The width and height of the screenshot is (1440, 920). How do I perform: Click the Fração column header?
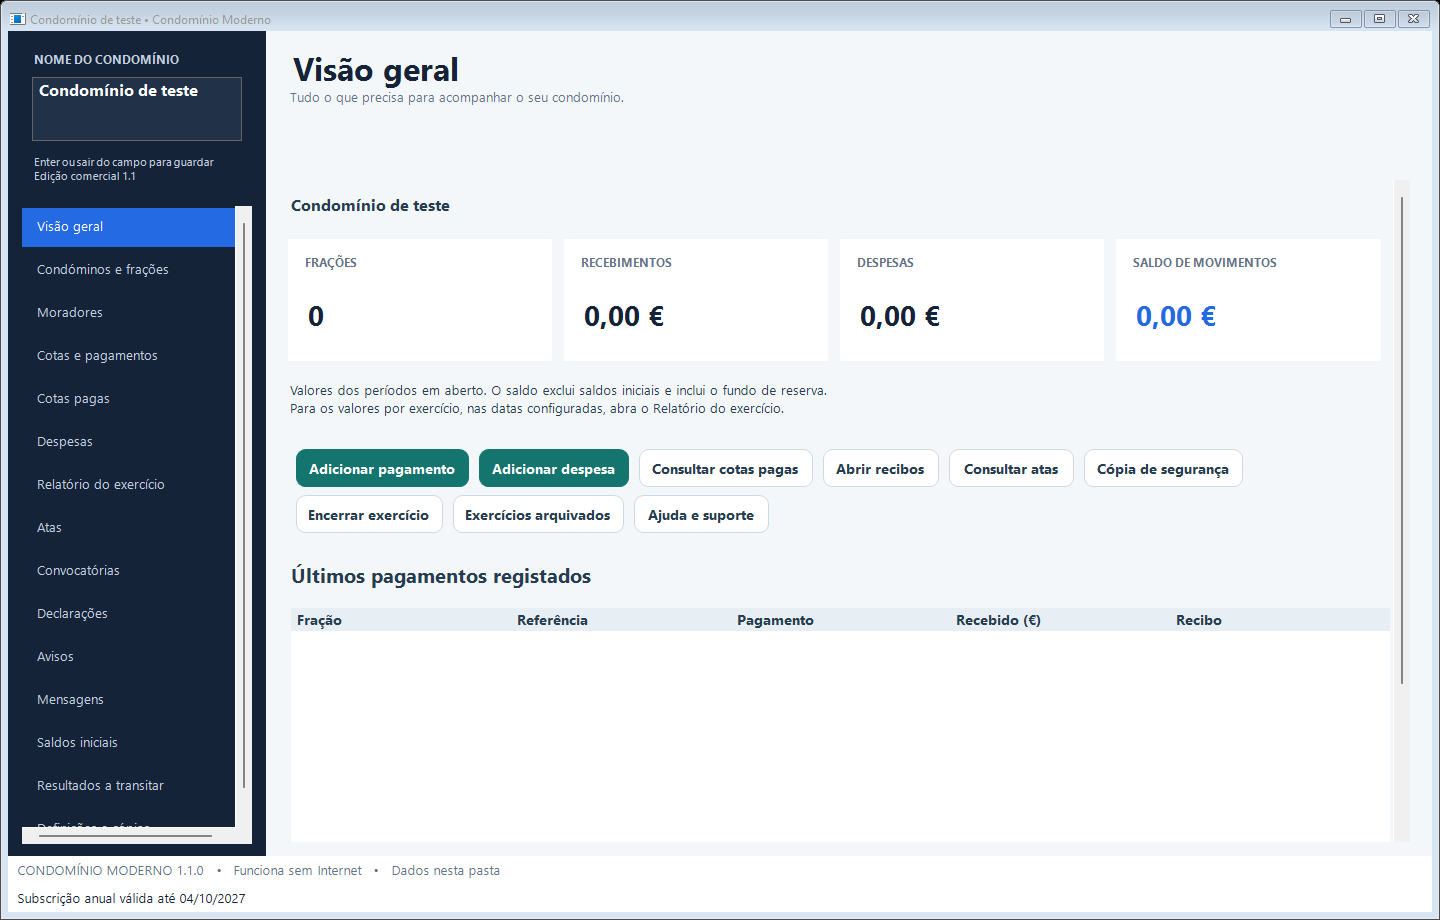(x=401, y=620)
